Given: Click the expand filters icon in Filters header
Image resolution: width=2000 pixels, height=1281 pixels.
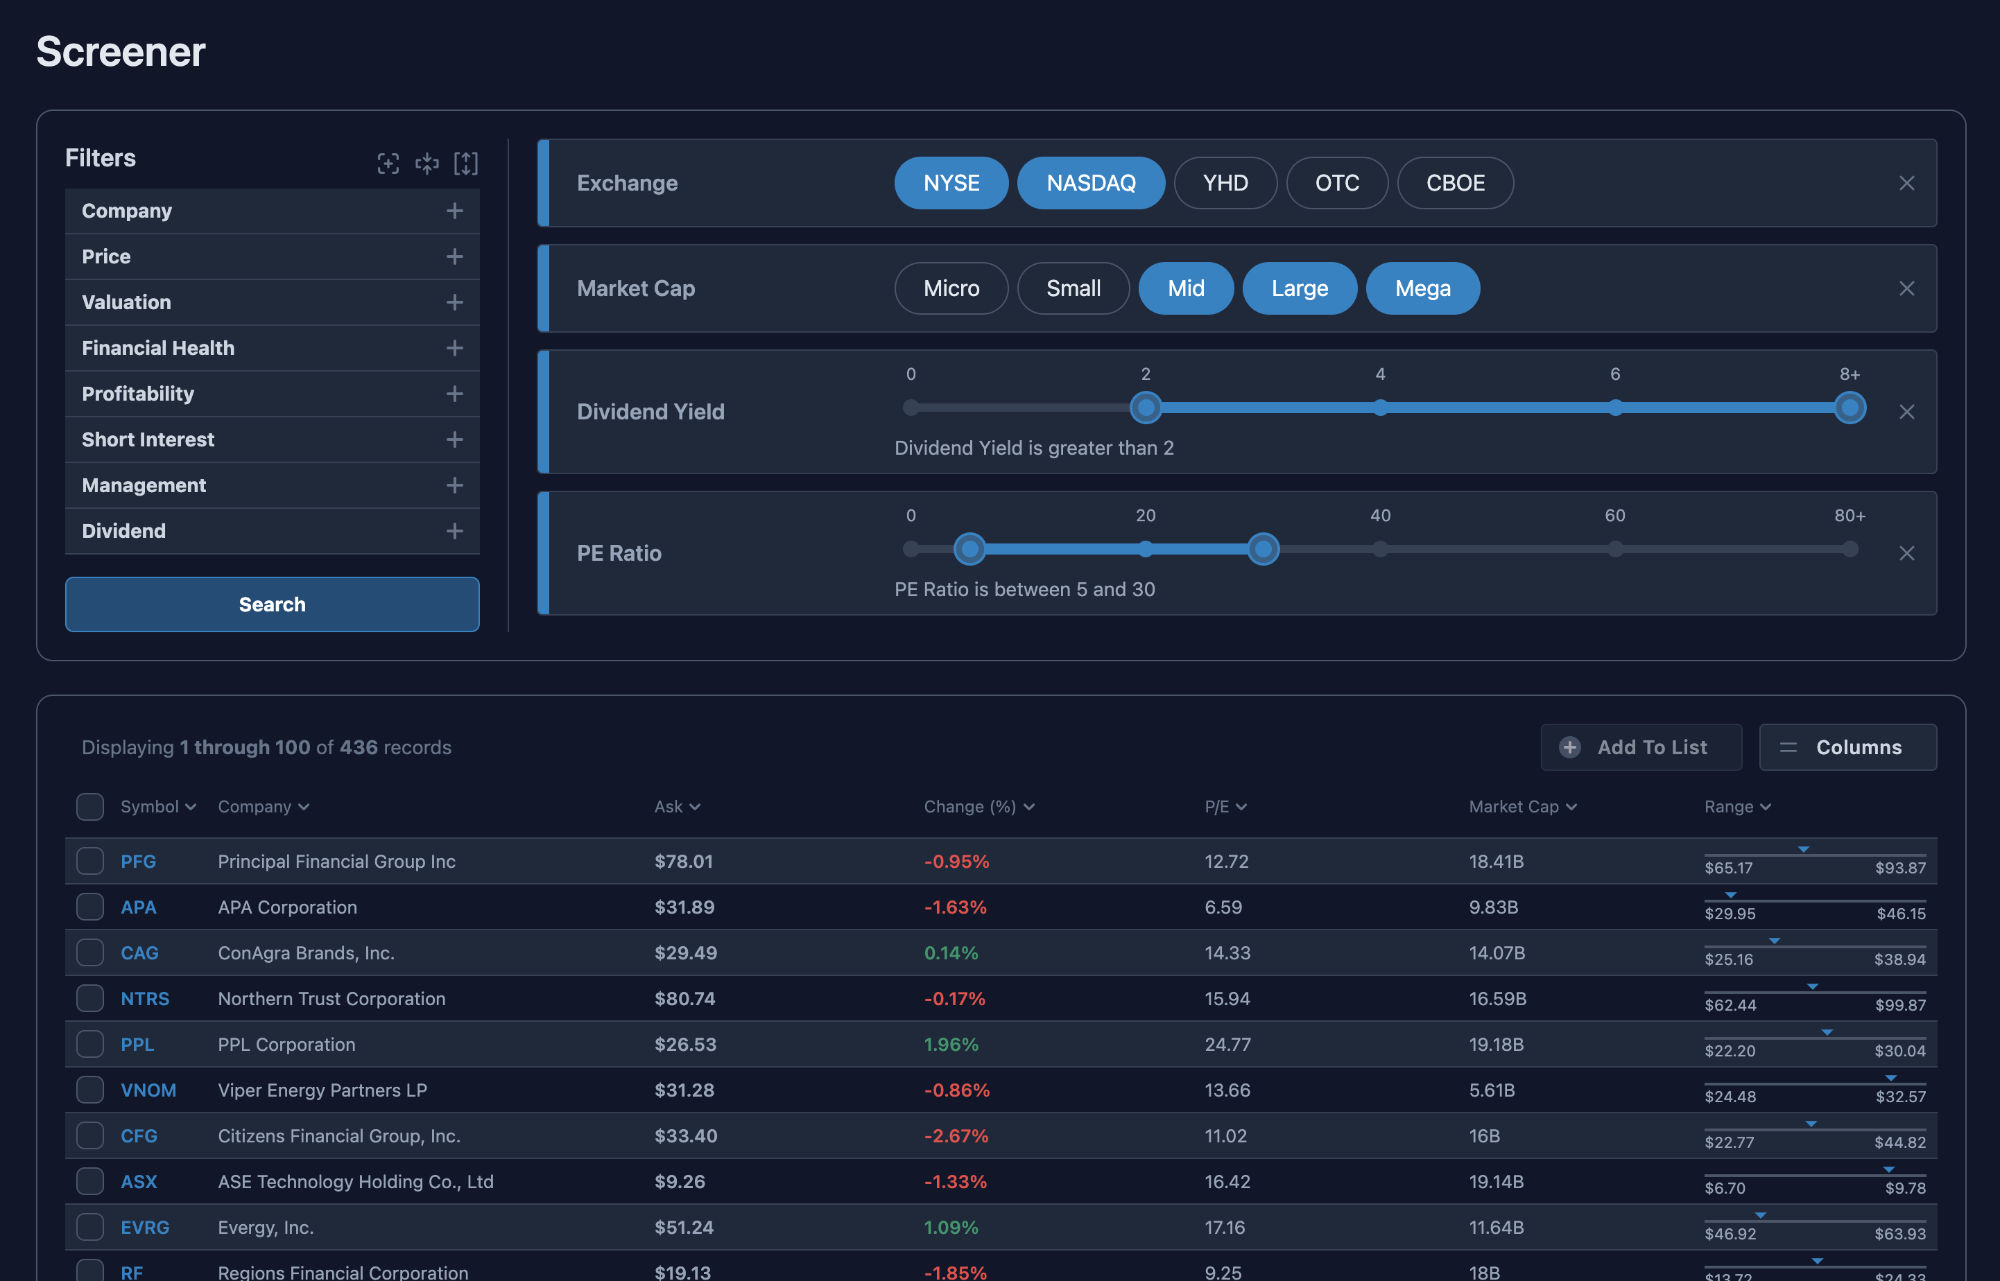Looking at the screenshot, I should point(466,163).
